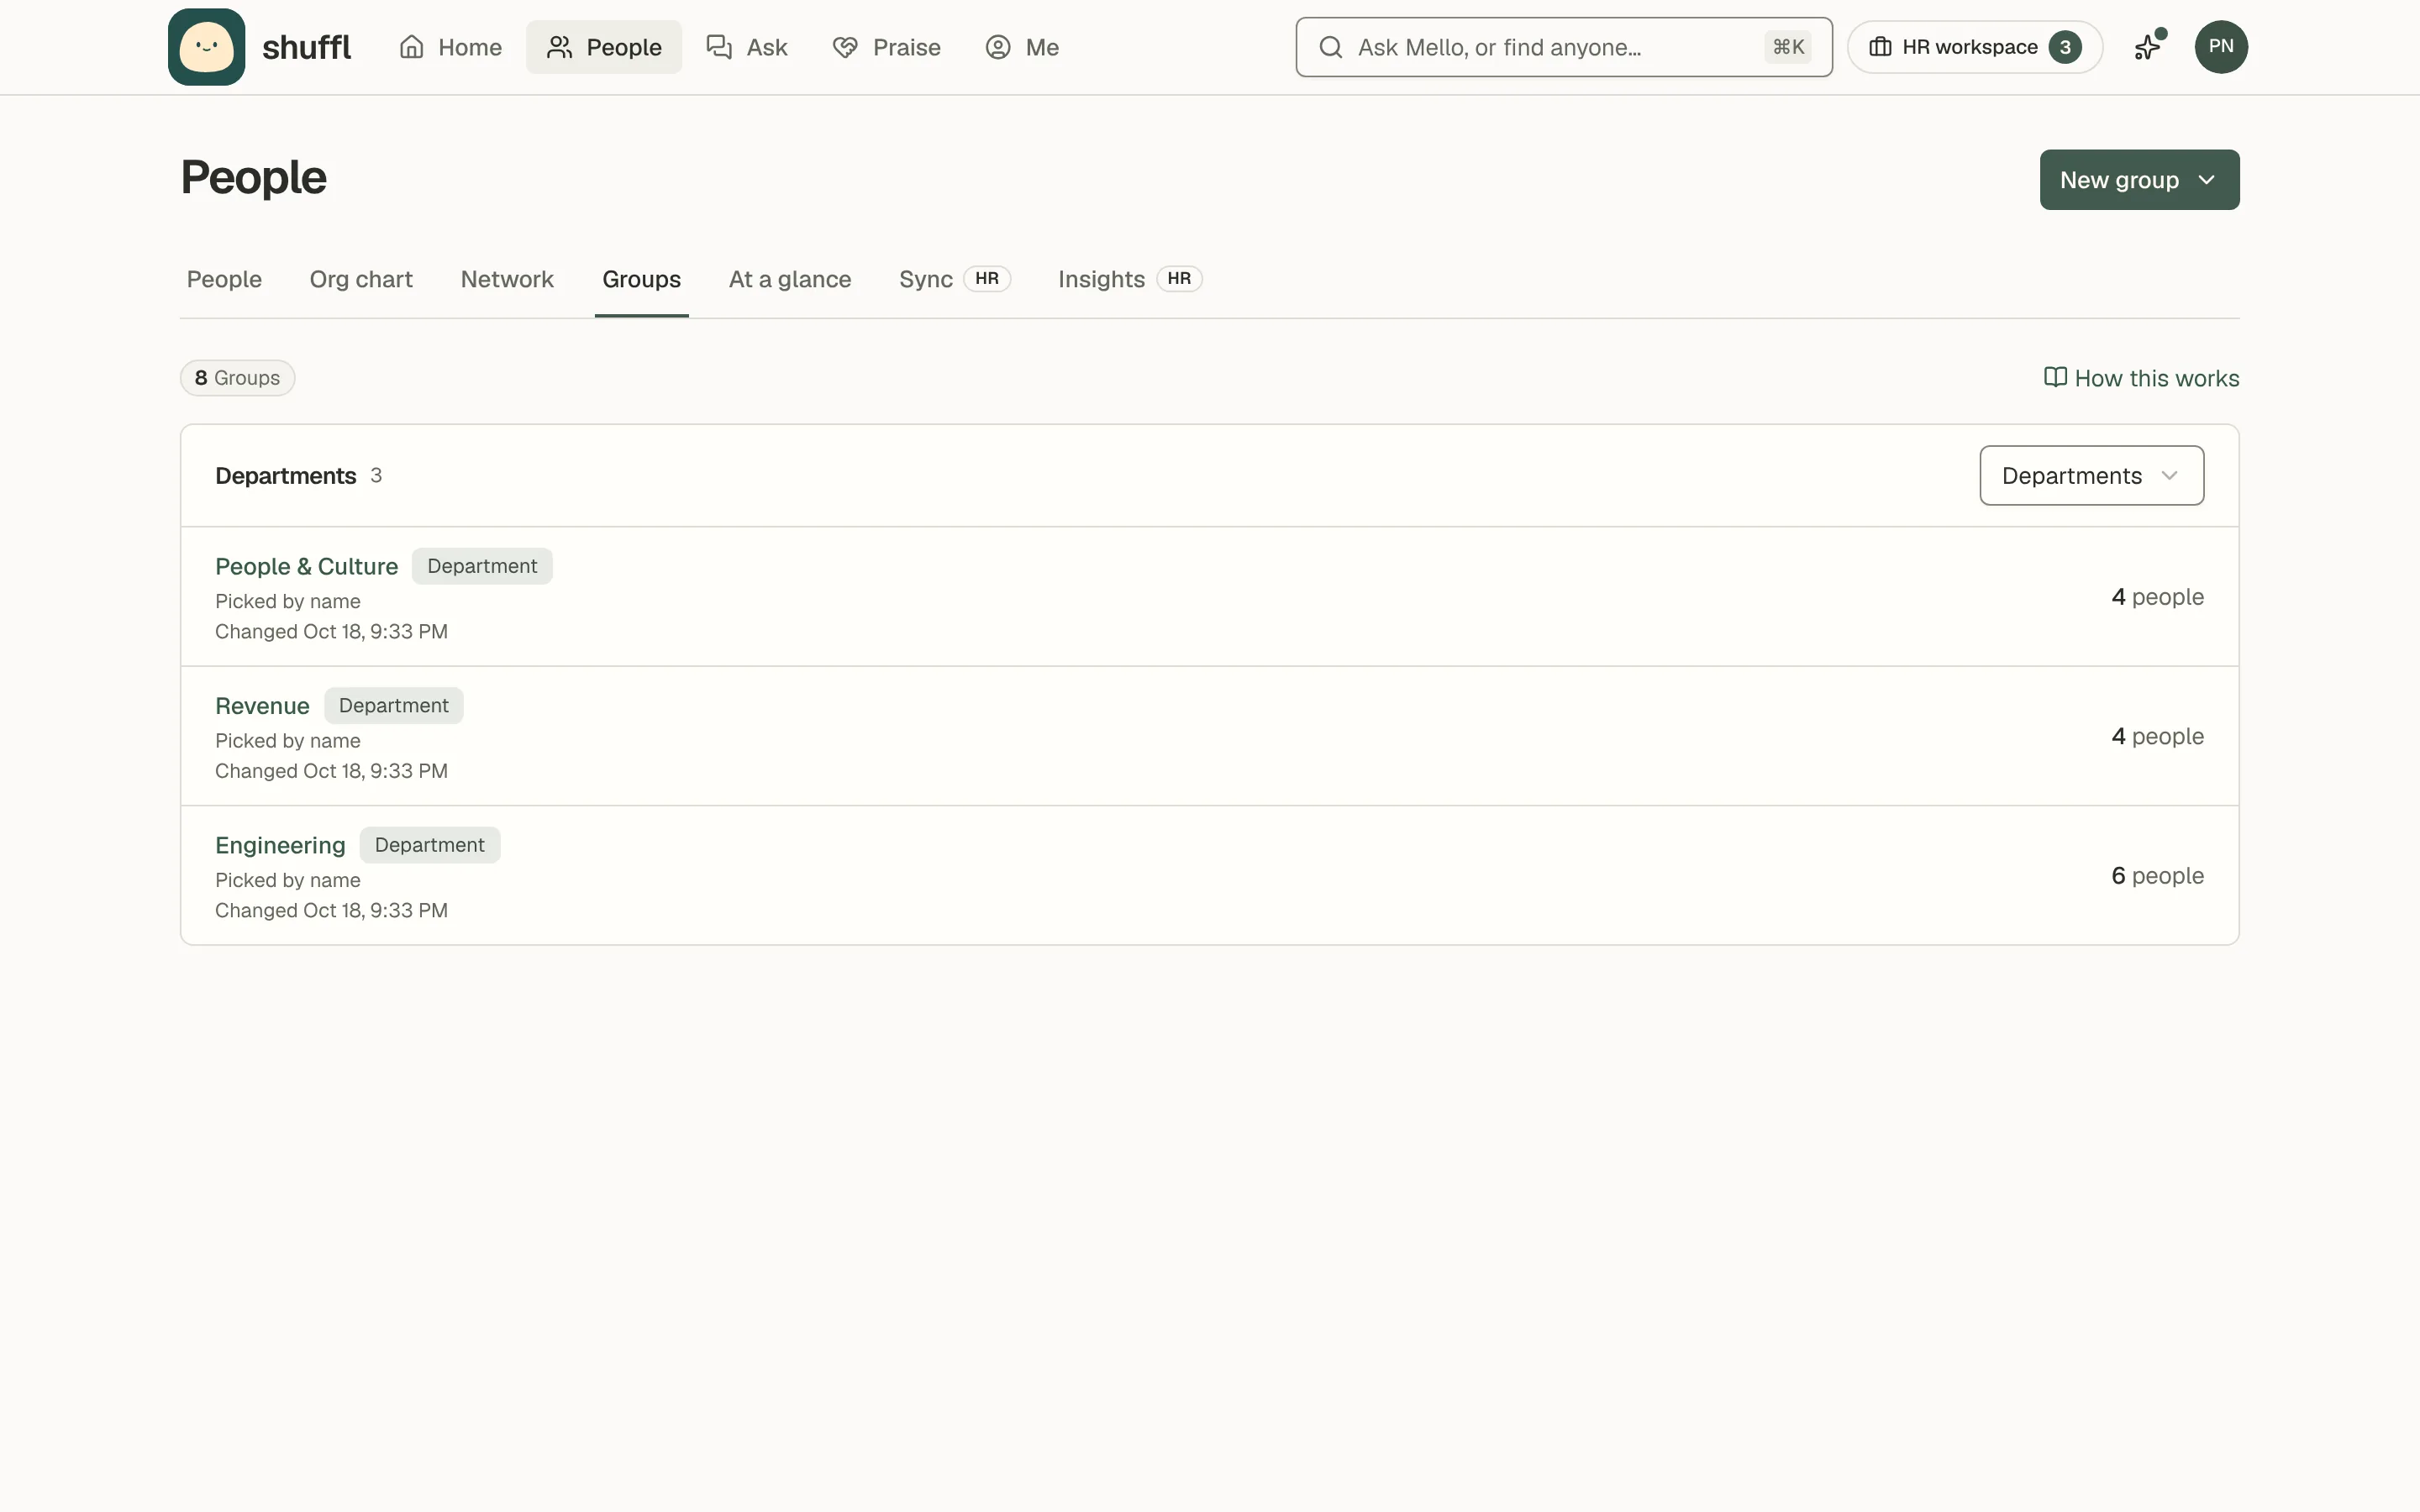The height and width of the screenshot is (1512, 2420).
Task: Click the Department tag on Revenue row
Action: 393,706
